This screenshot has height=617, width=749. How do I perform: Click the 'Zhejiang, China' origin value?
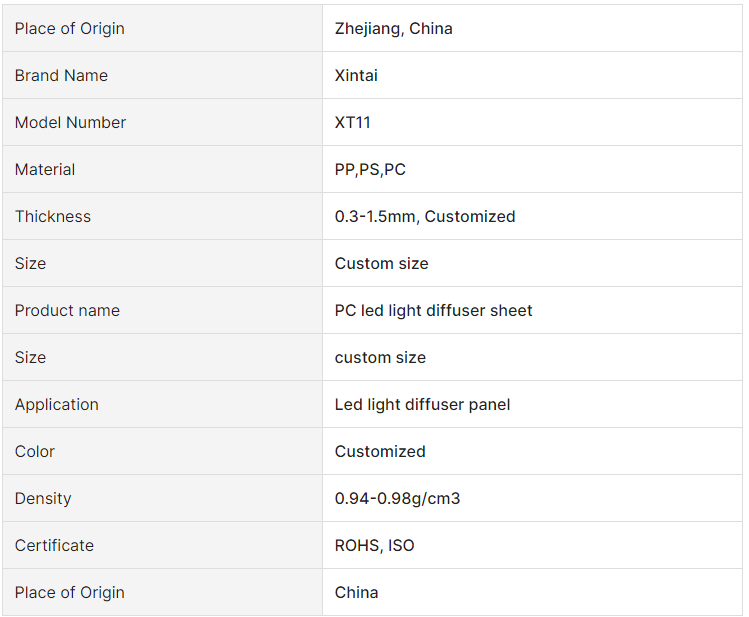tap(393, 29)
